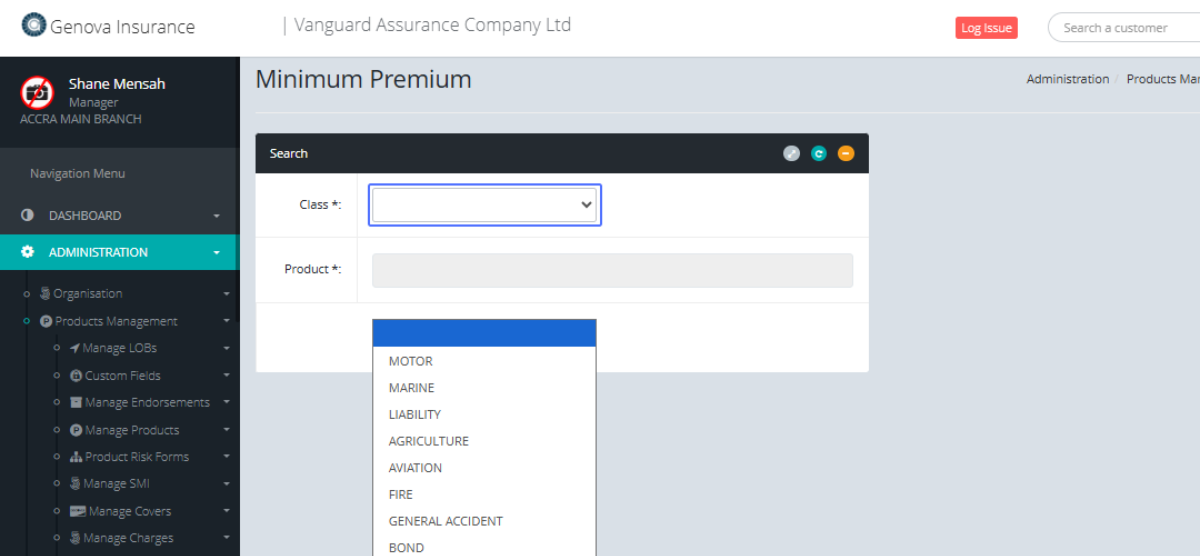Expand the Organisation menu arrow

pyautogui.click(x=226, y=294)
